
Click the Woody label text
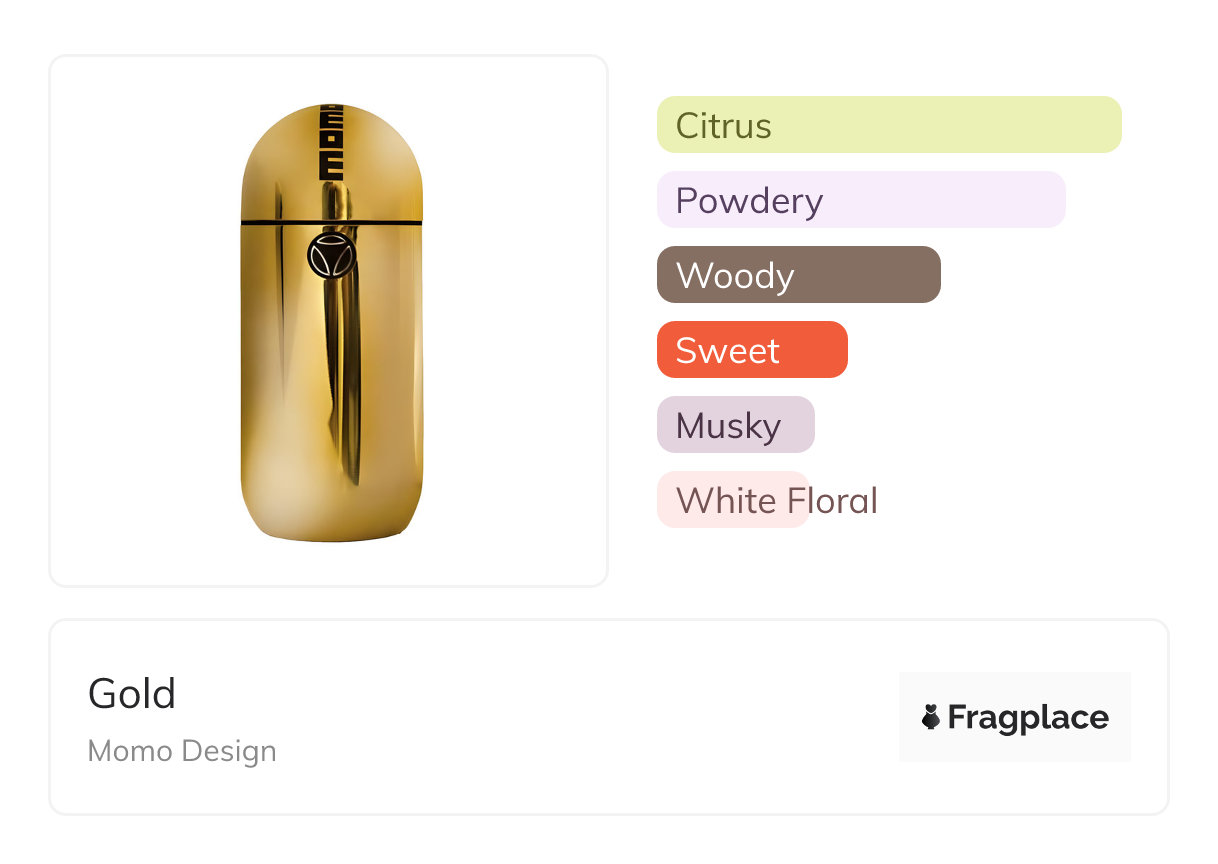click(x=735, y=276)
